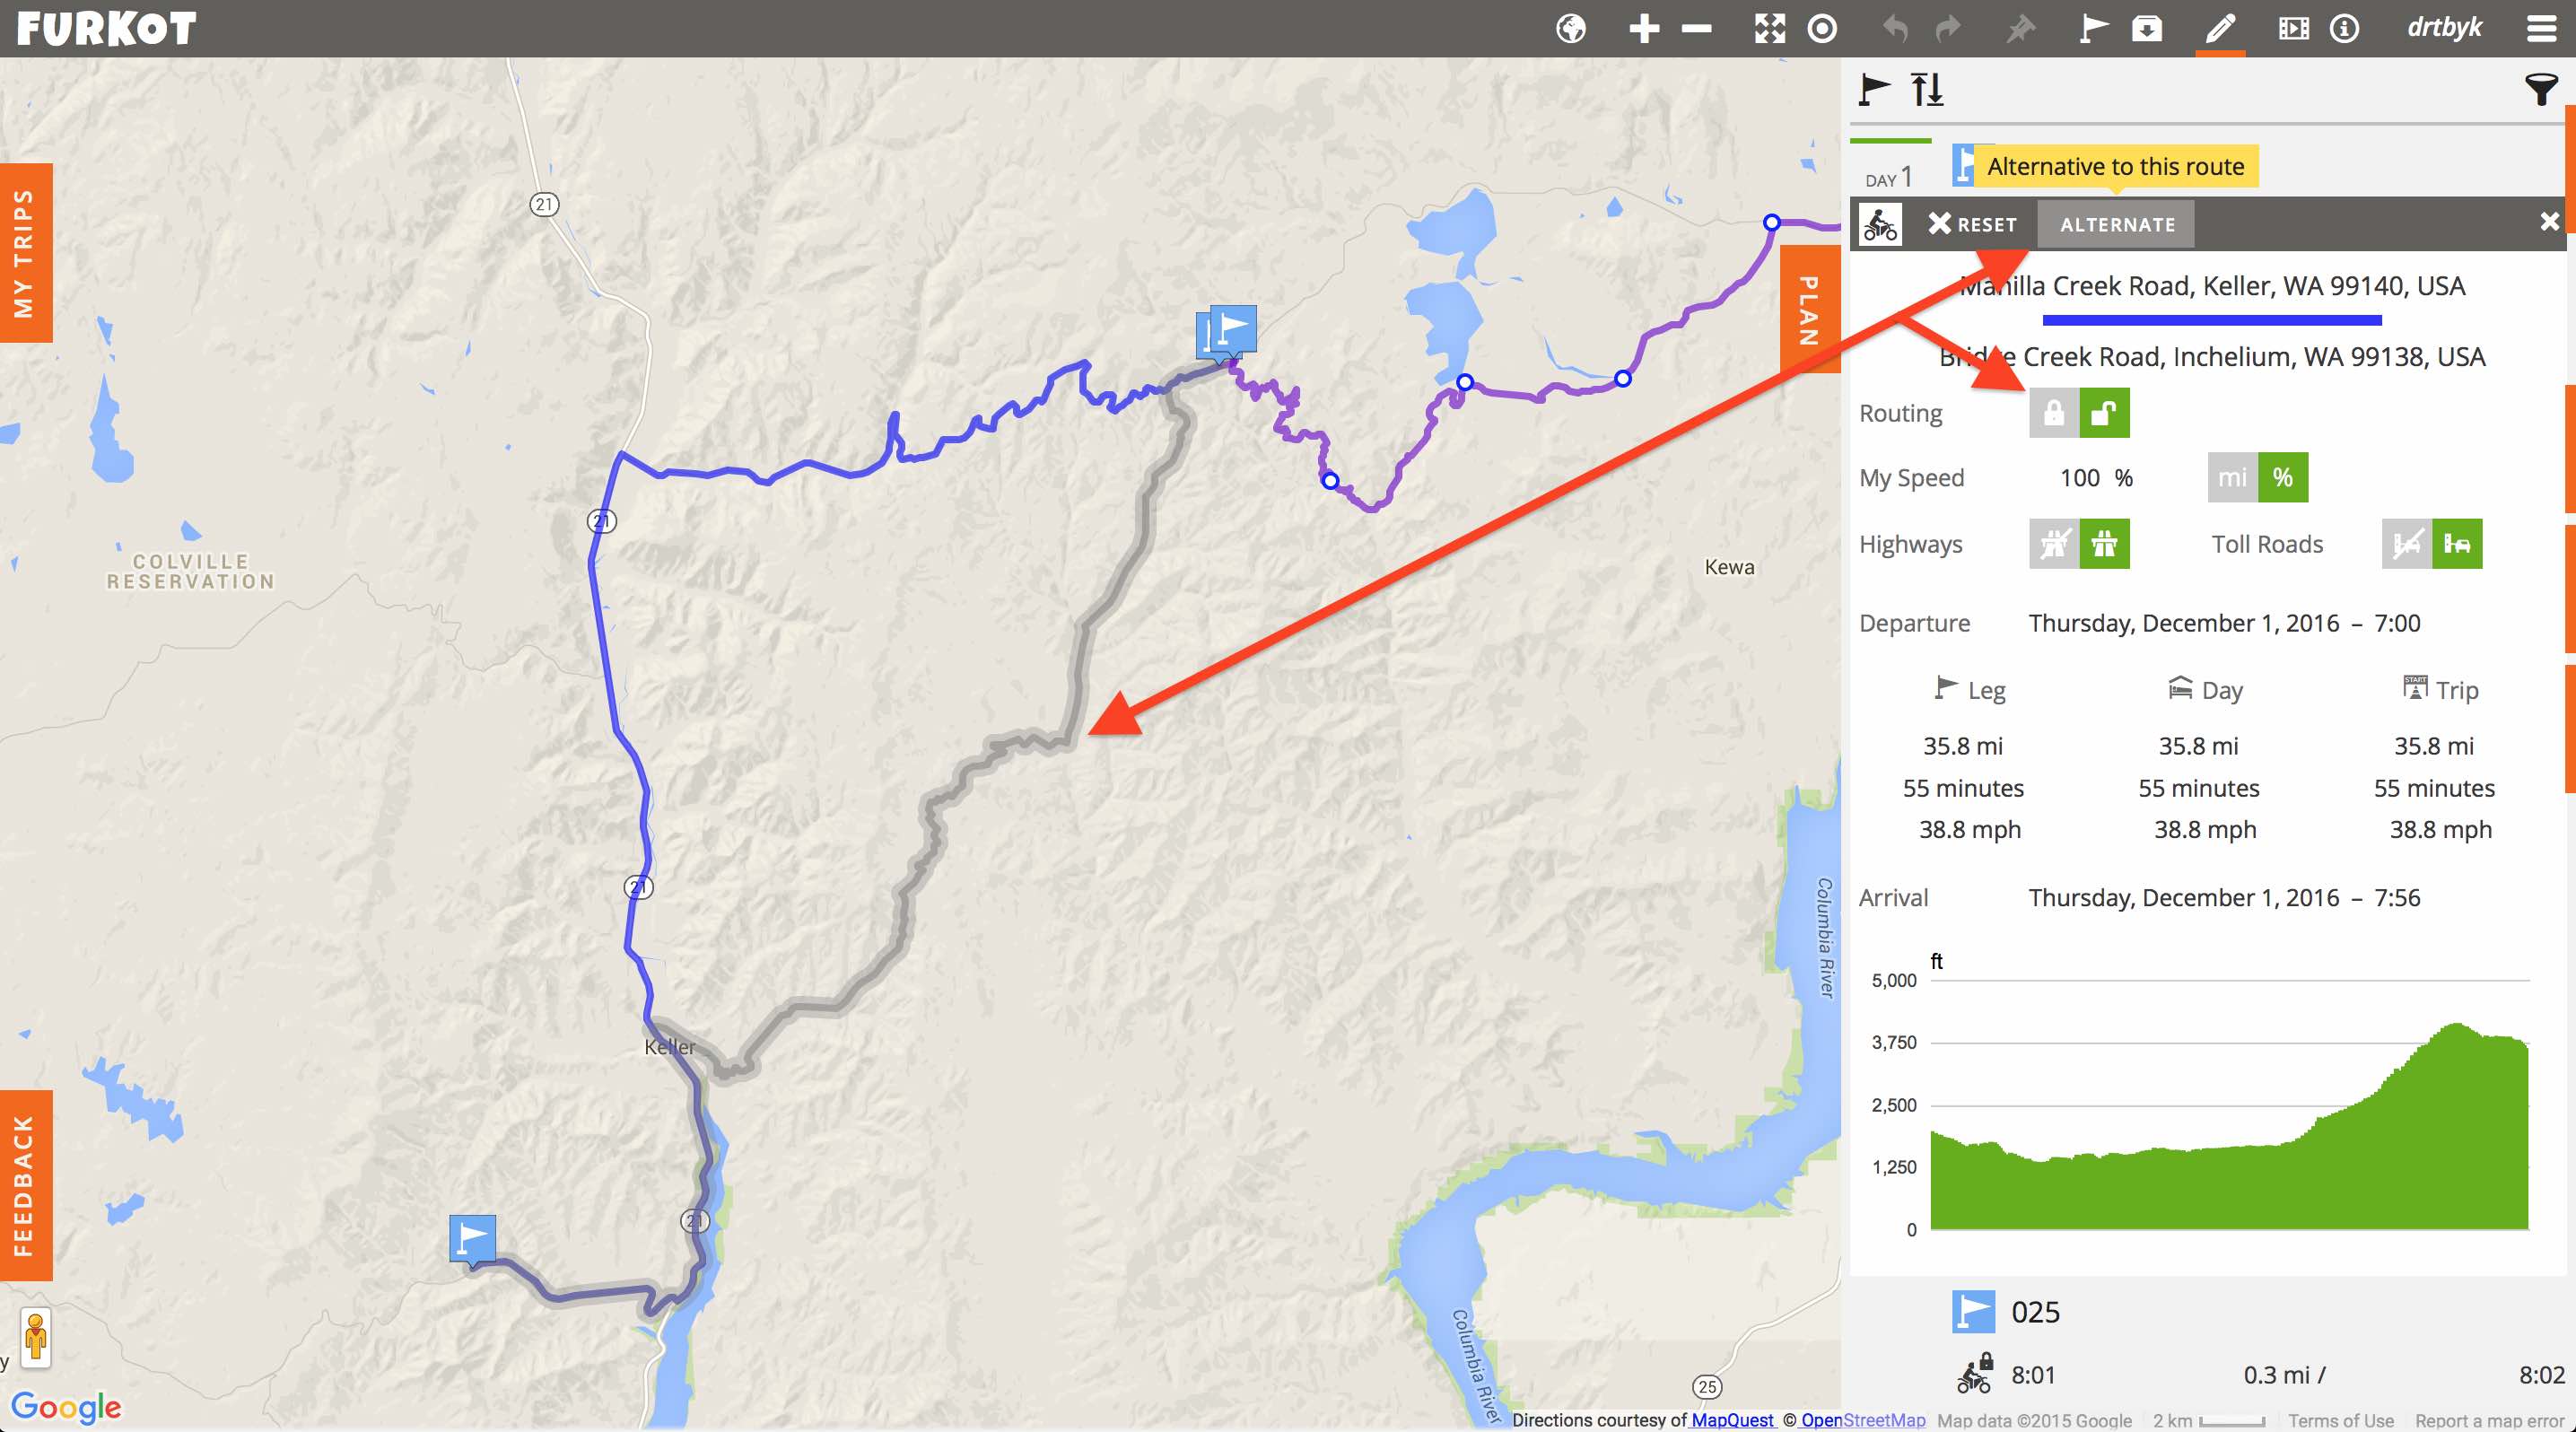Click the undo arrow icon
2576x1432 pixels.
1895,28
